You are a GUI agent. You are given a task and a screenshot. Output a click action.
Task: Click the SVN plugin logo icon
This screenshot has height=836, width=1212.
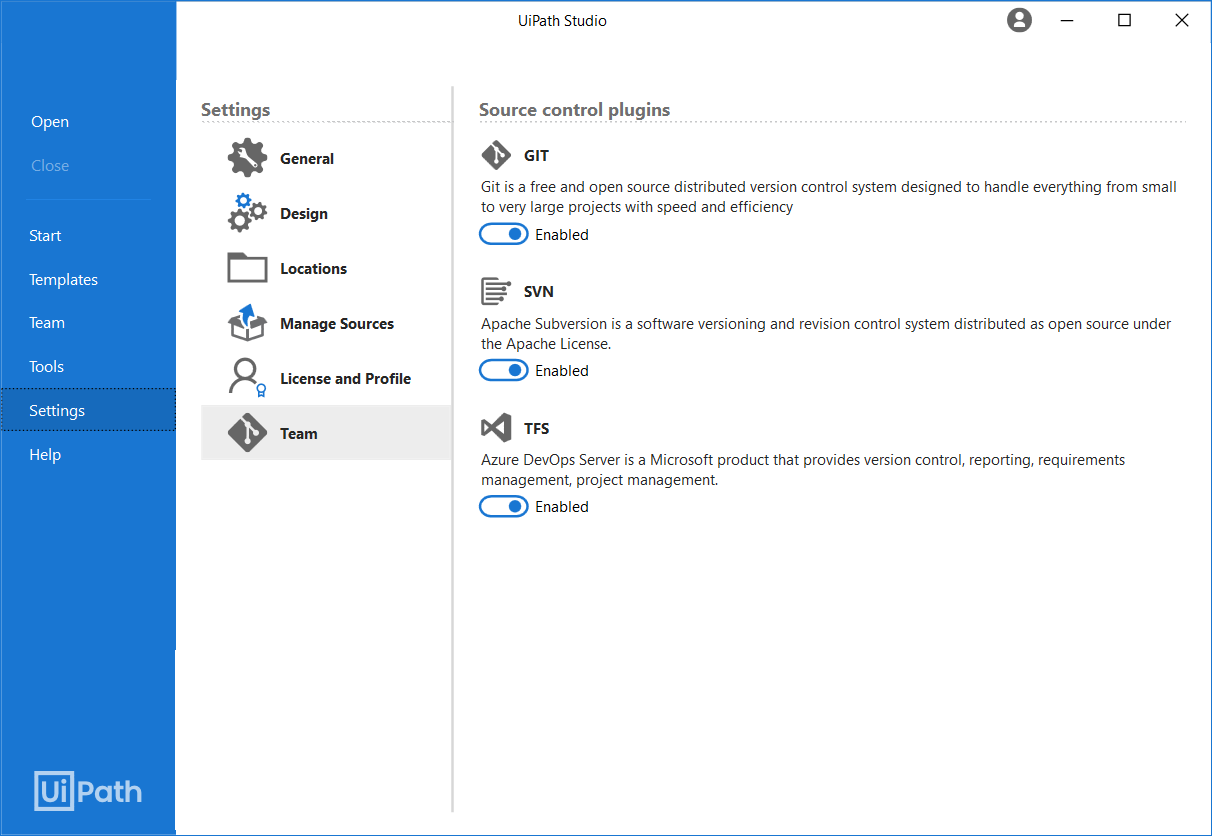click(x=496, y=292)
